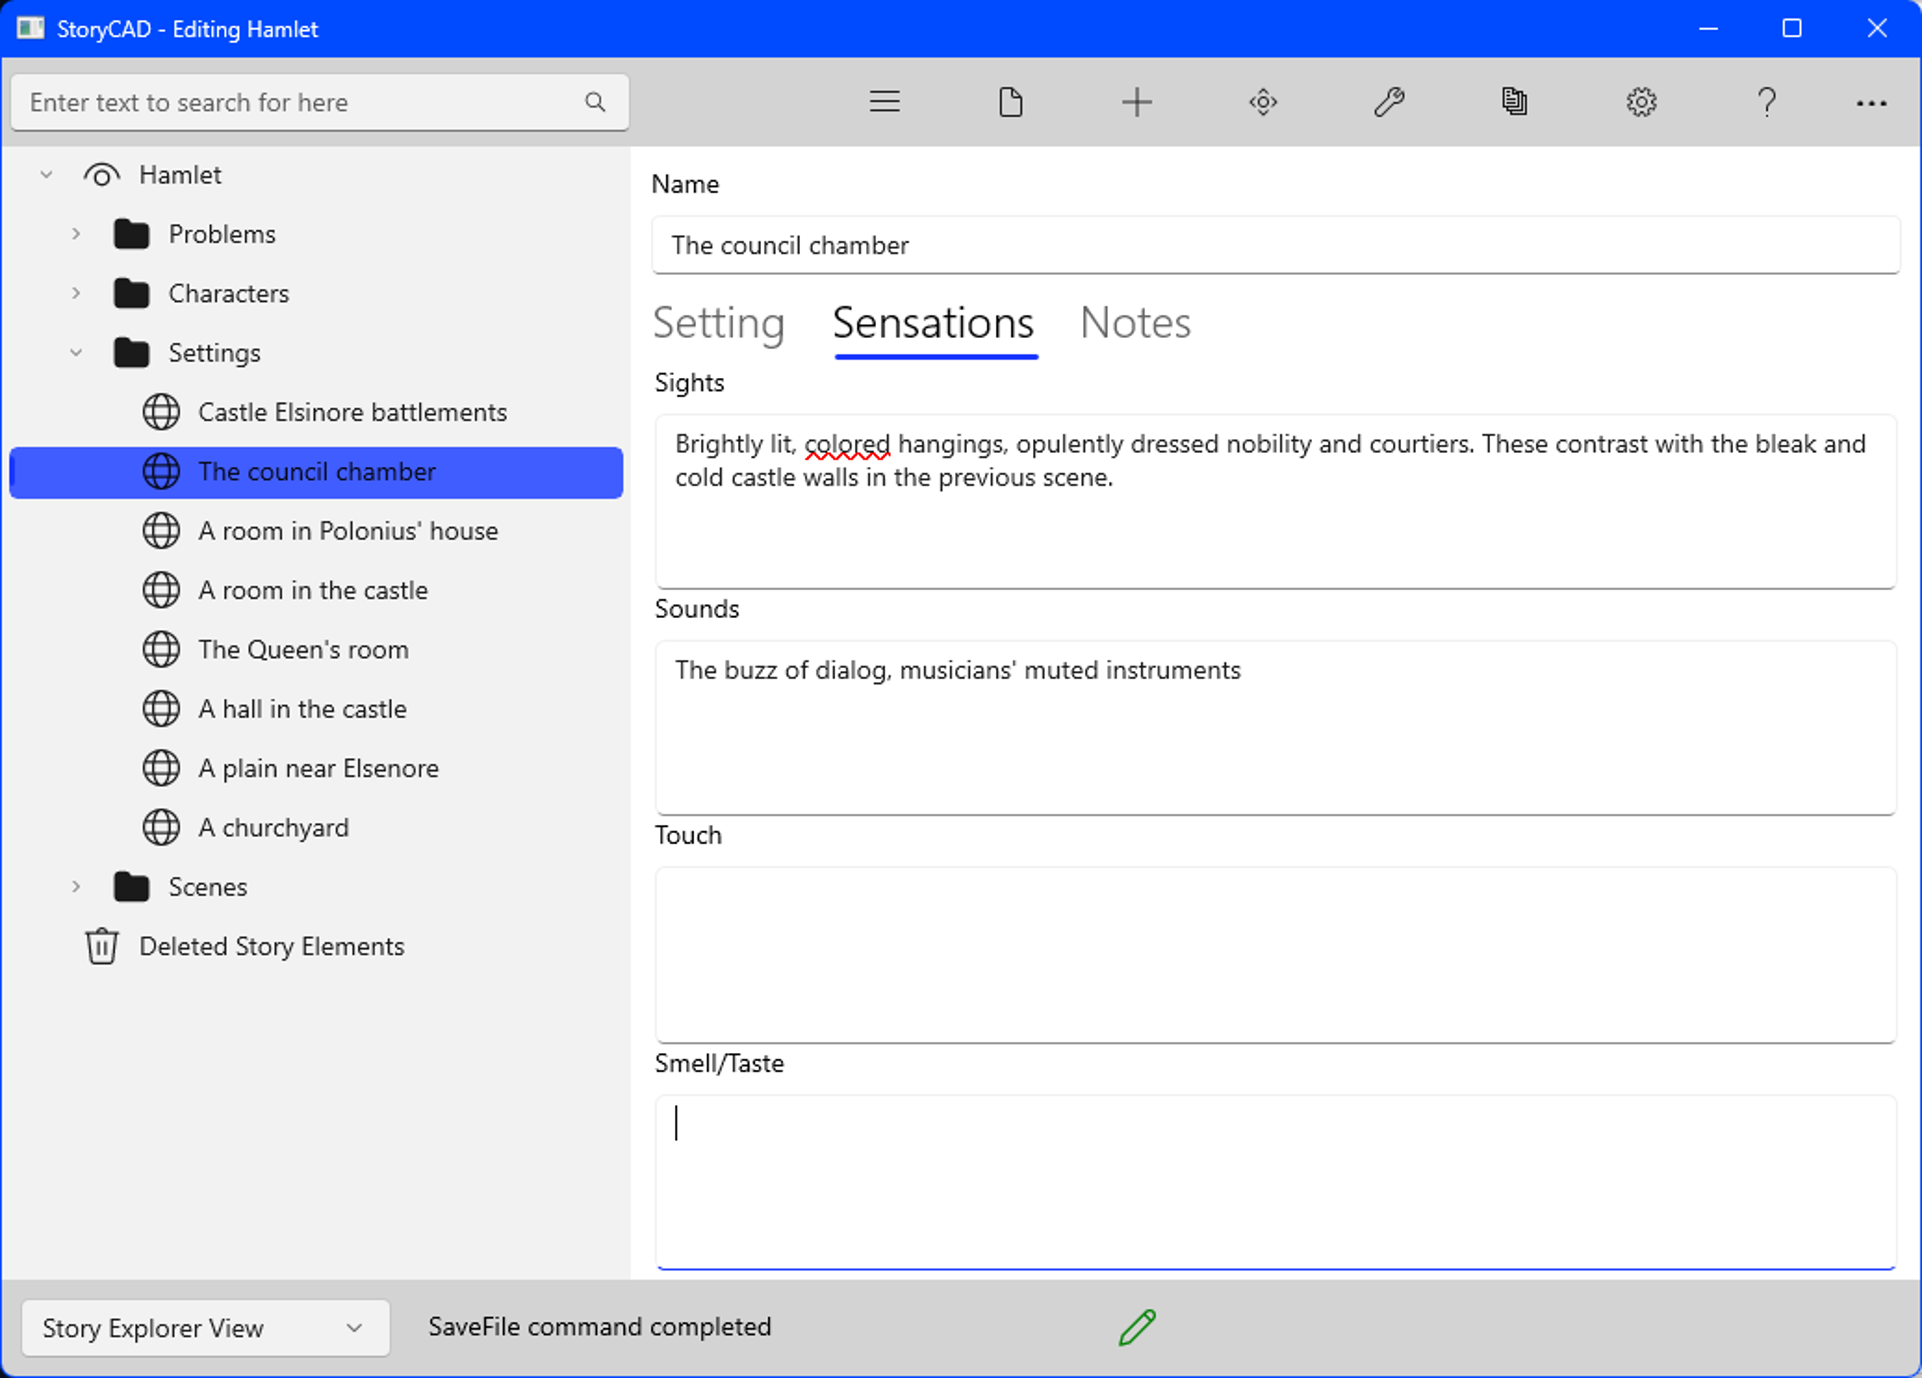
Task: Switch to the Notes tab
Action: pos(1135,323)
